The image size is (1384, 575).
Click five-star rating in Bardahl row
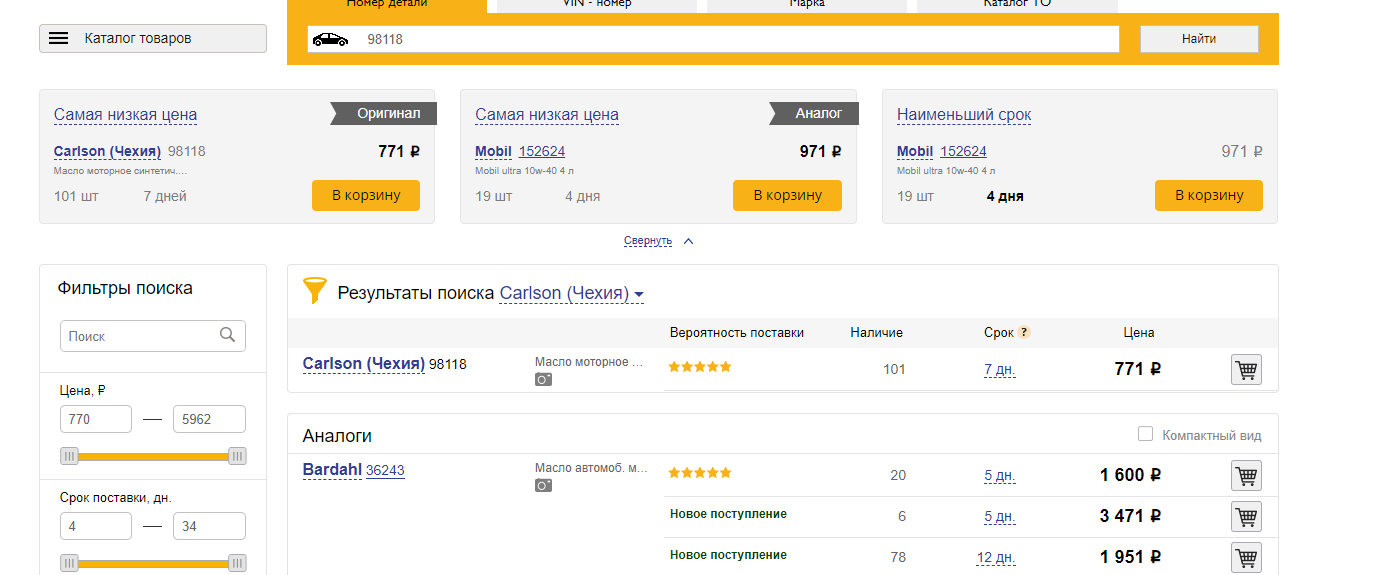(x=700, y=473)
